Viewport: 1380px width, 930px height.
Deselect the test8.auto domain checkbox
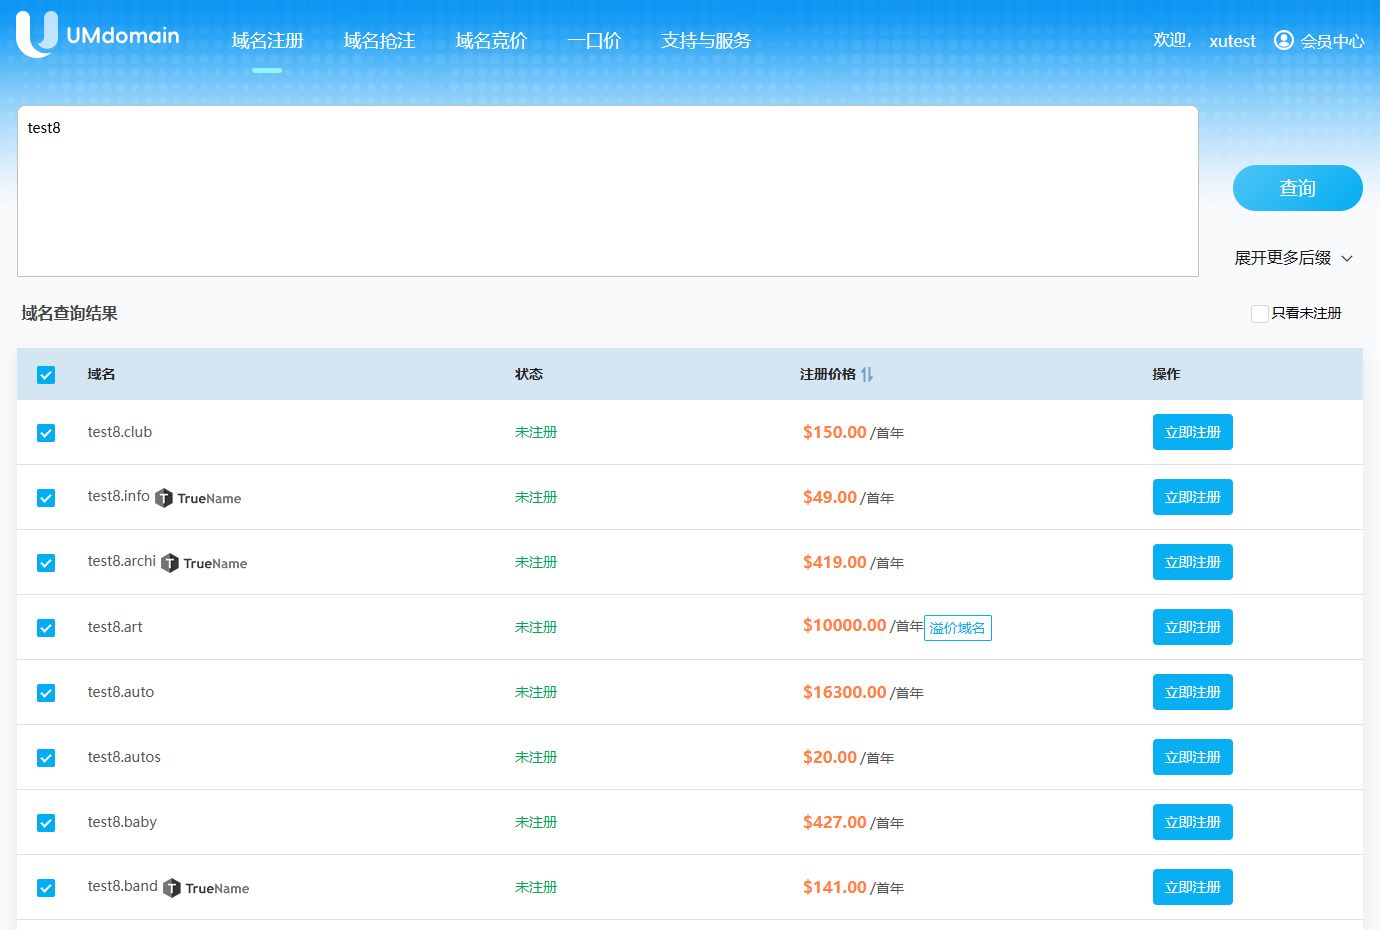[x=46, y=693]
